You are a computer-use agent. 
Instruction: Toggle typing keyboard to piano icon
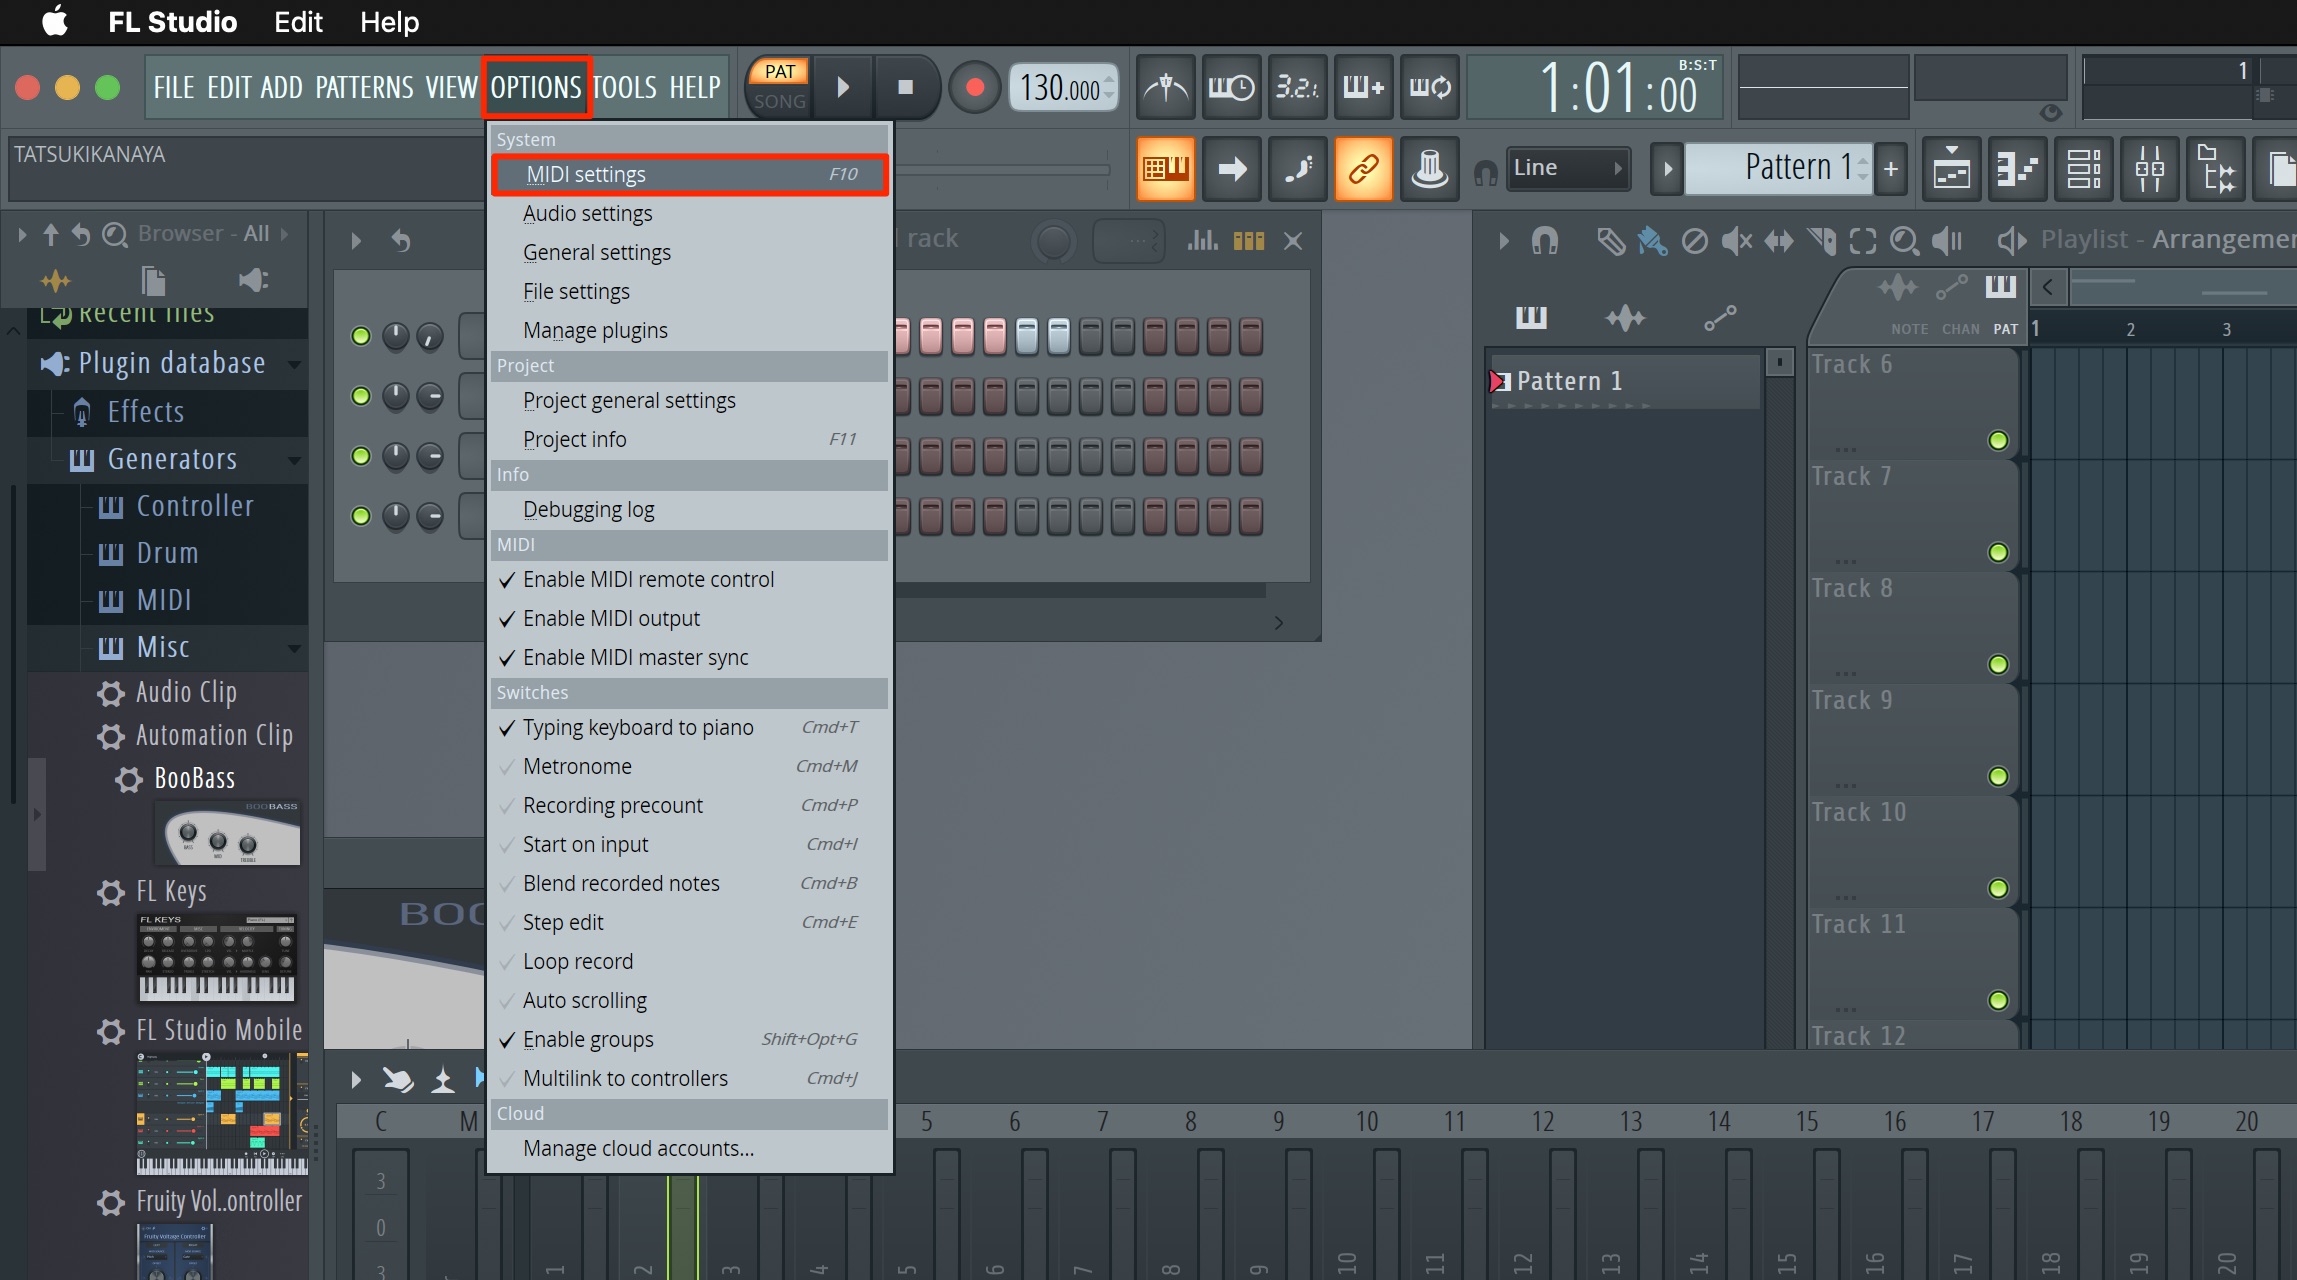pos(1166,169)
